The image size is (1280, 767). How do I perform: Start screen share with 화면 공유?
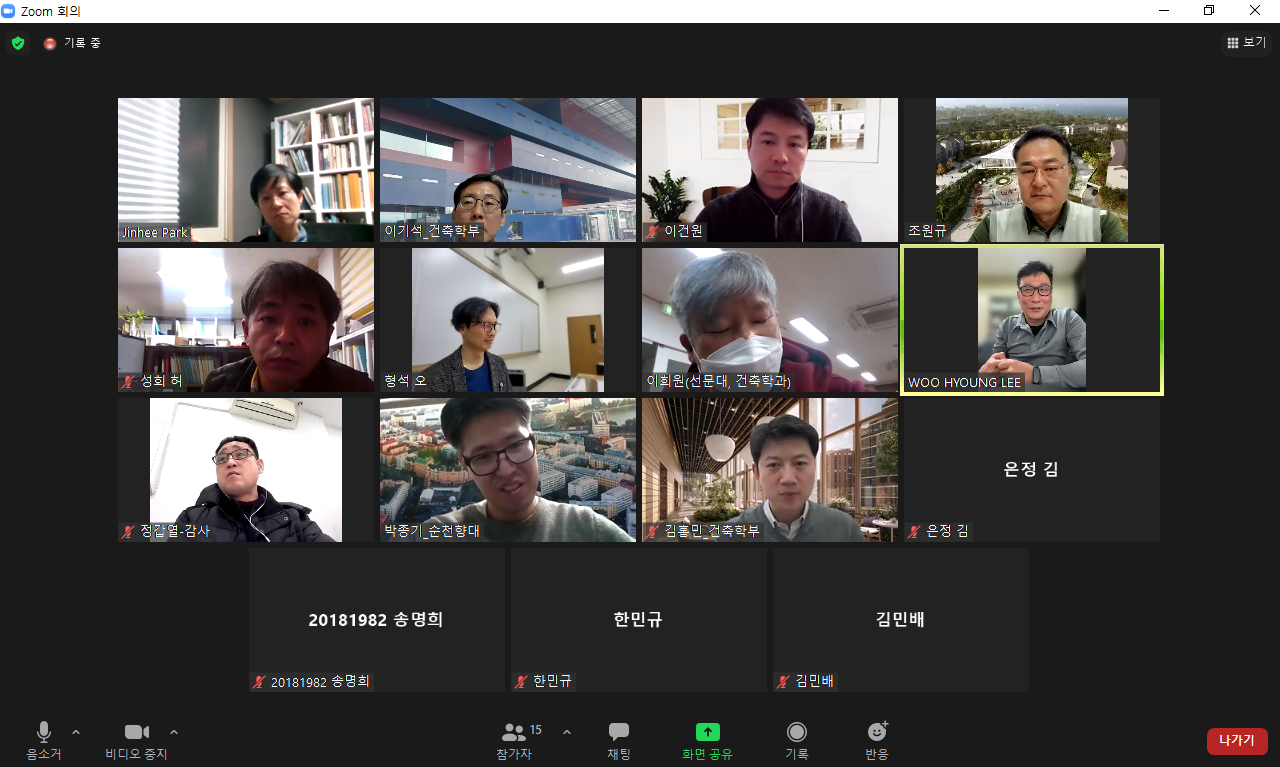pyautogui.click(x=707, y=733)
